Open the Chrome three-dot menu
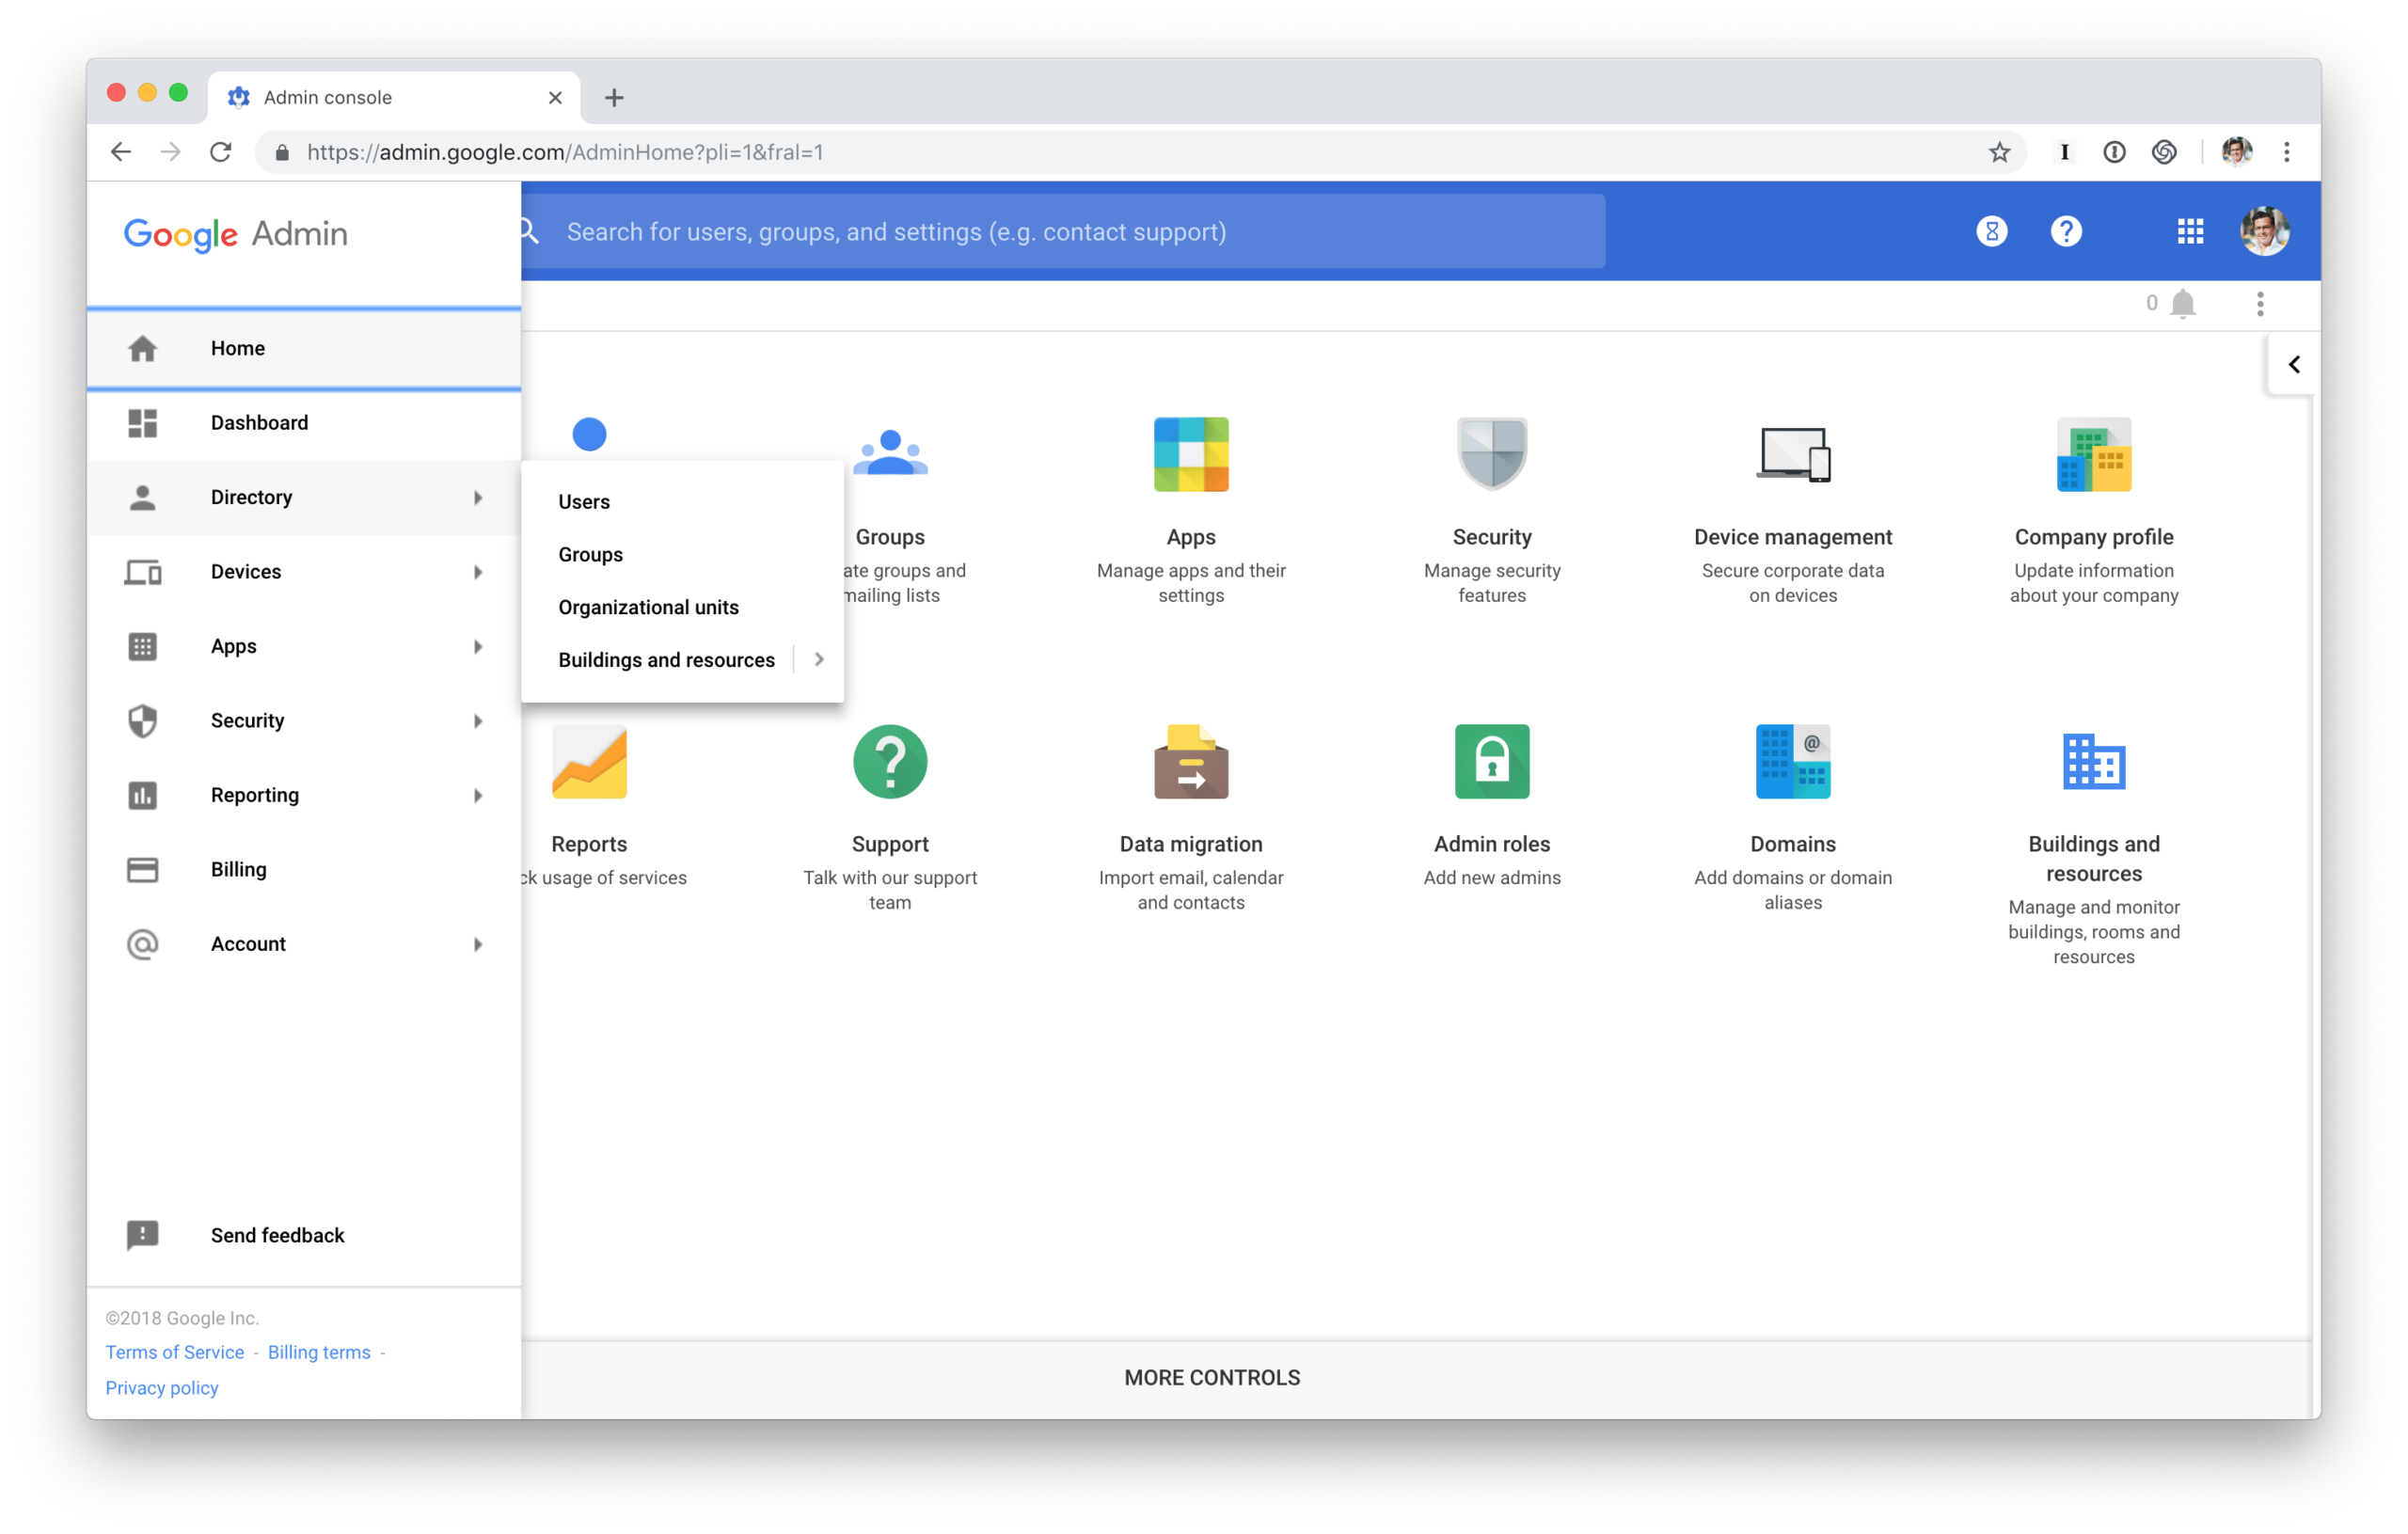The height and width of the screenshot is (1534, 2408). 2287,152
